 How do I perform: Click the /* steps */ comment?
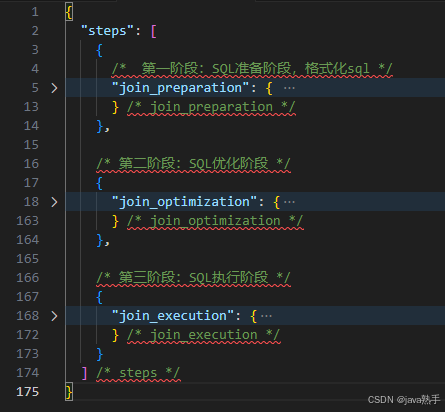pyautogui.click(x=138, y=373)
